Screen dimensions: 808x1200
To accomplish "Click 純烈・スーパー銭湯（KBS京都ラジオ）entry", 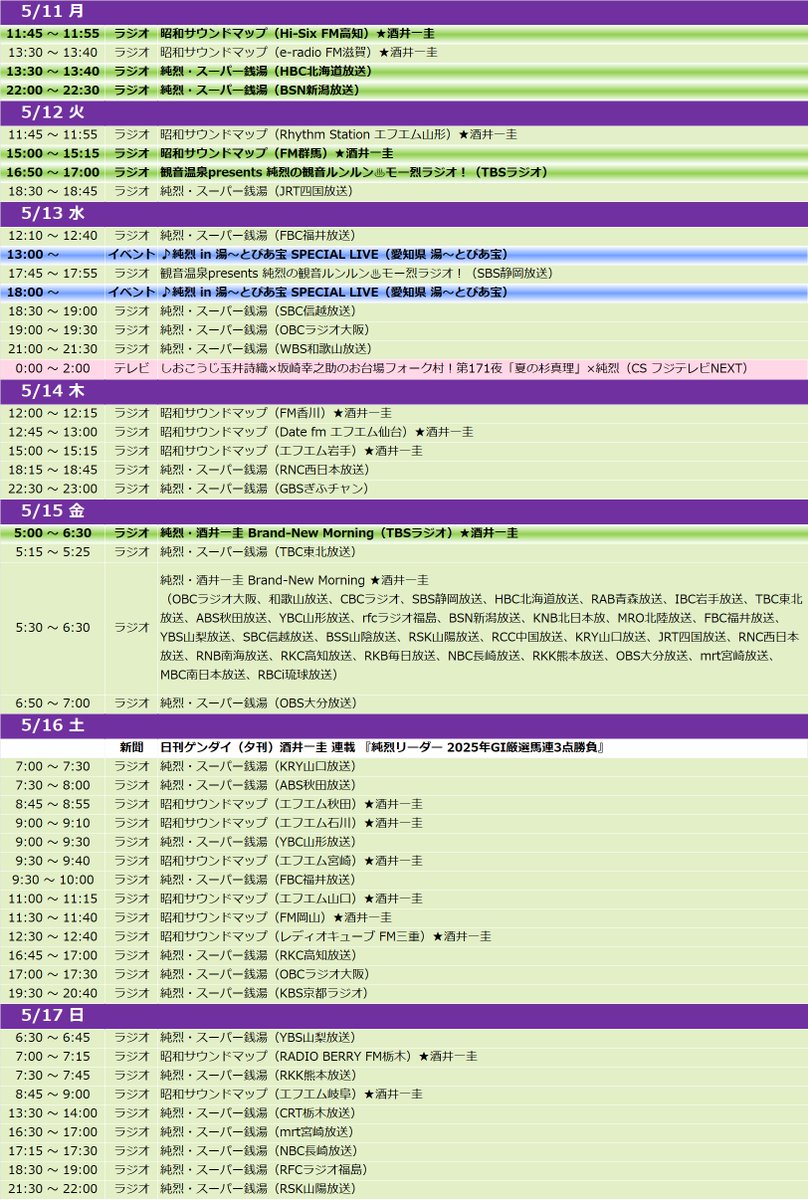I will click(x=264, y=993).
